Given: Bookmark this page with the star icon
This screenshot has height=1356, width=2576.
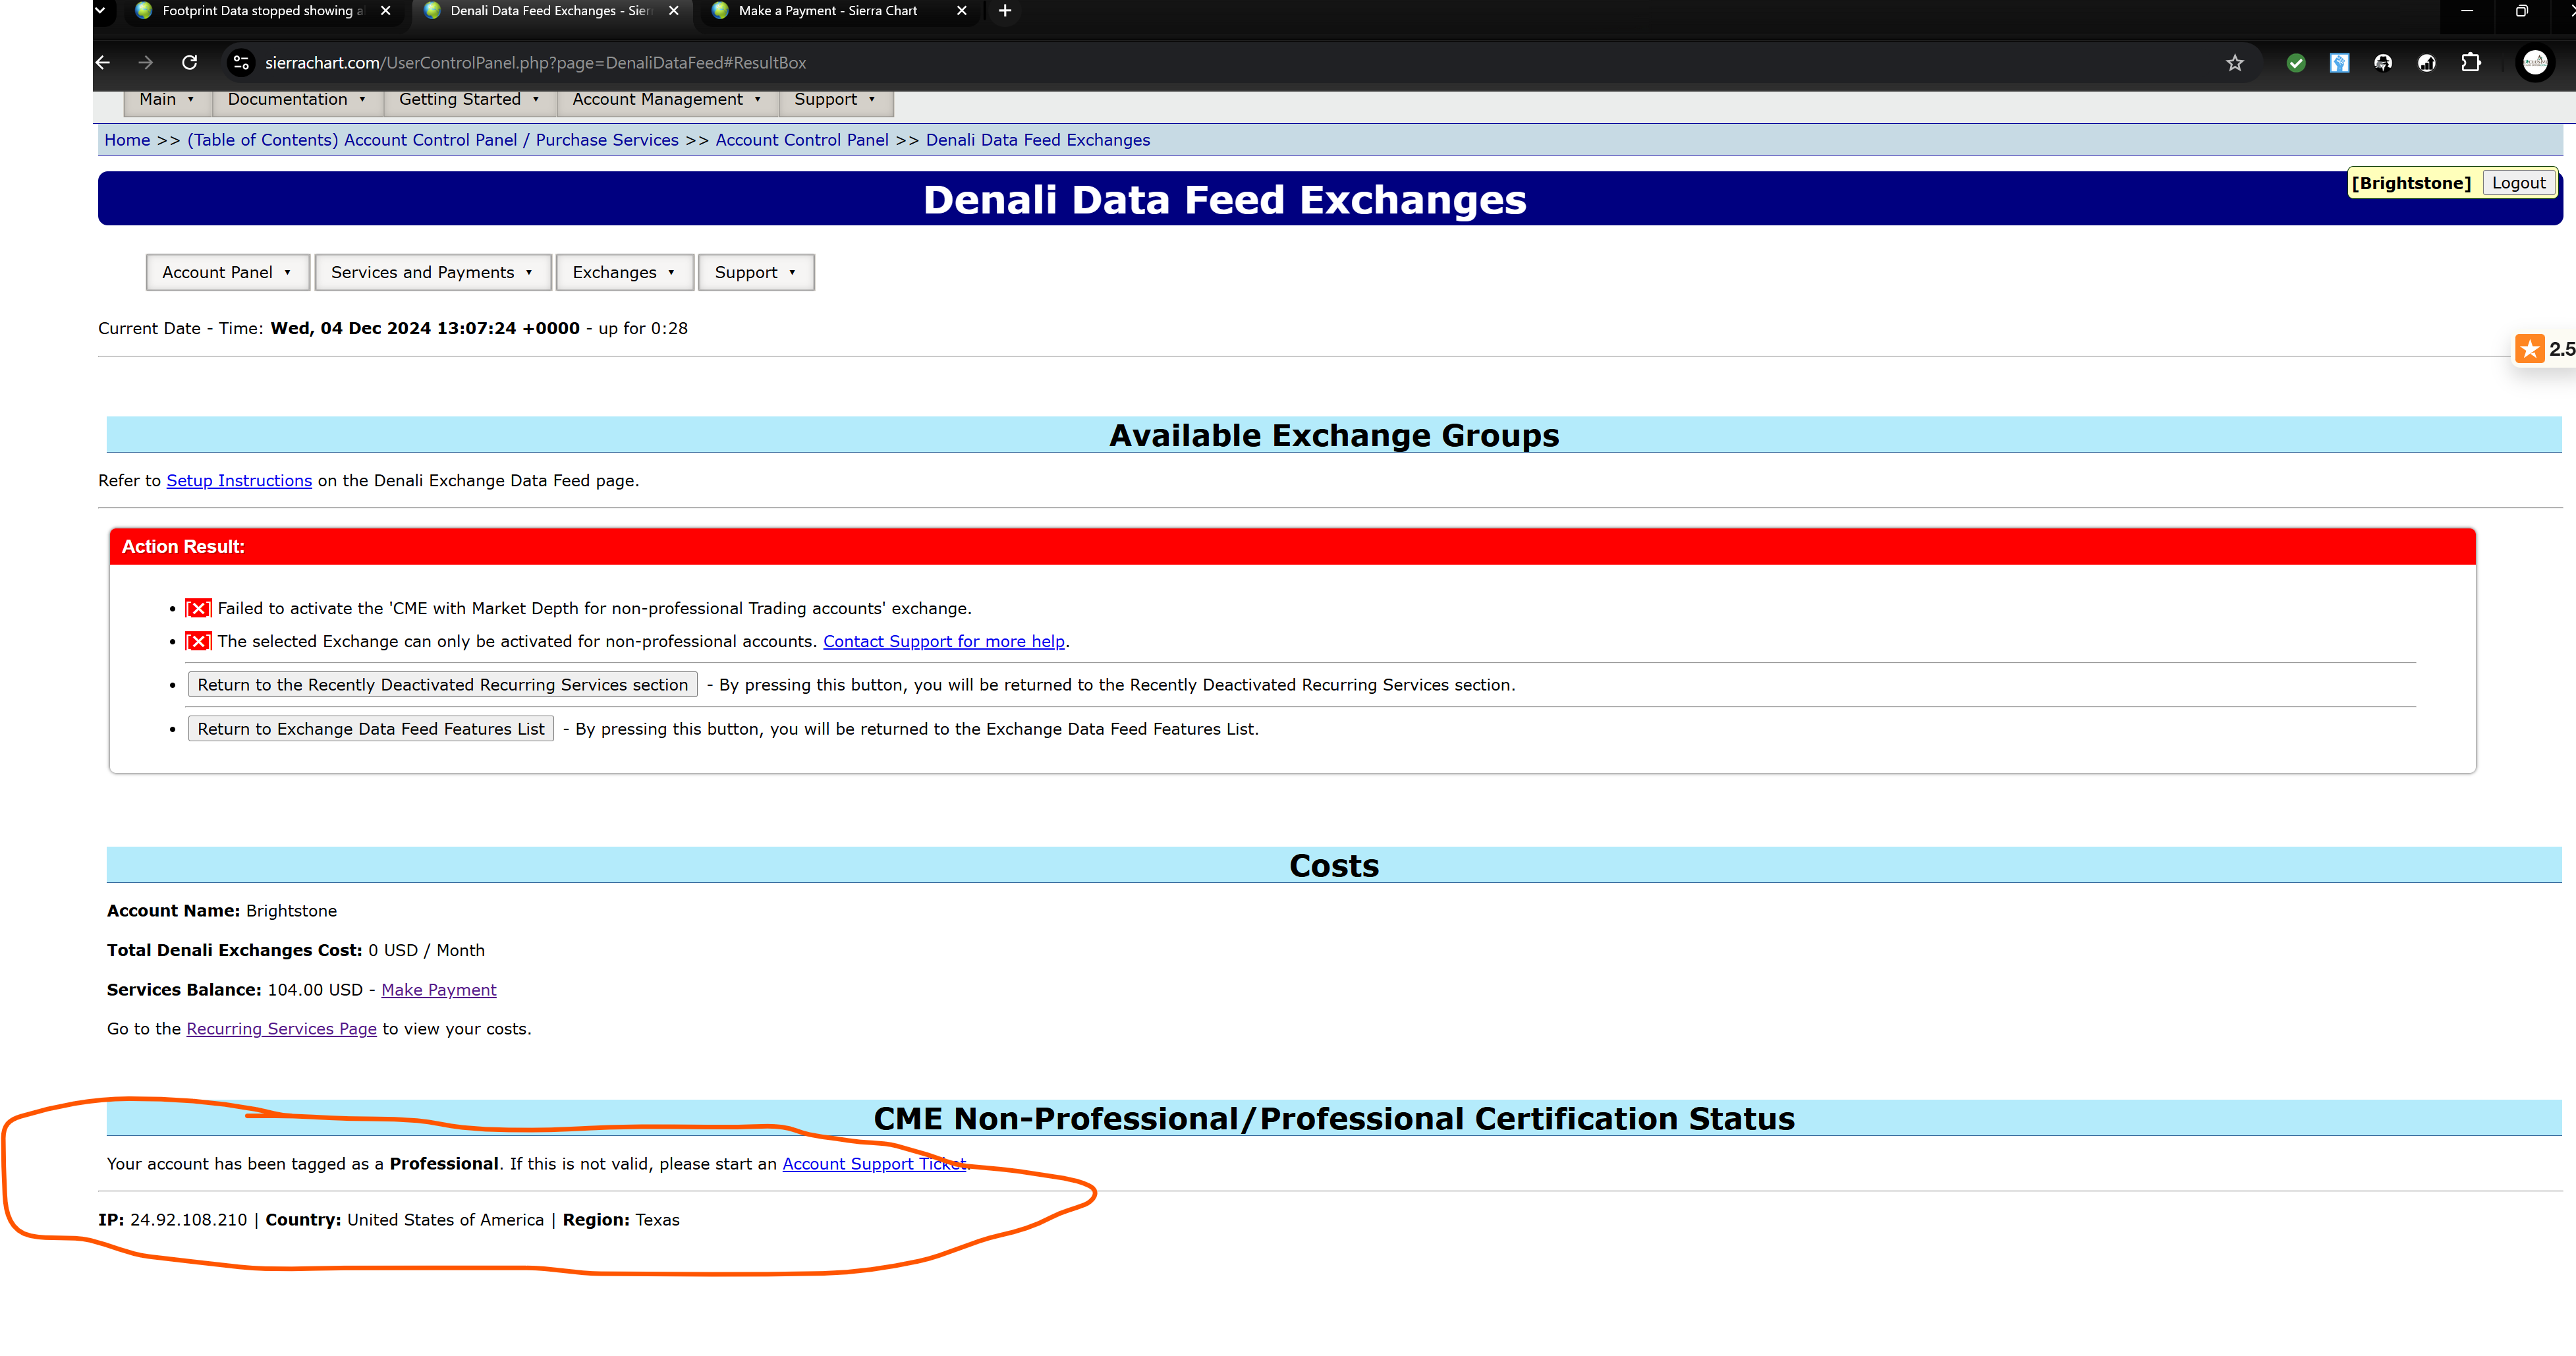Looking at the screenshot, I should coord(2234,63).
